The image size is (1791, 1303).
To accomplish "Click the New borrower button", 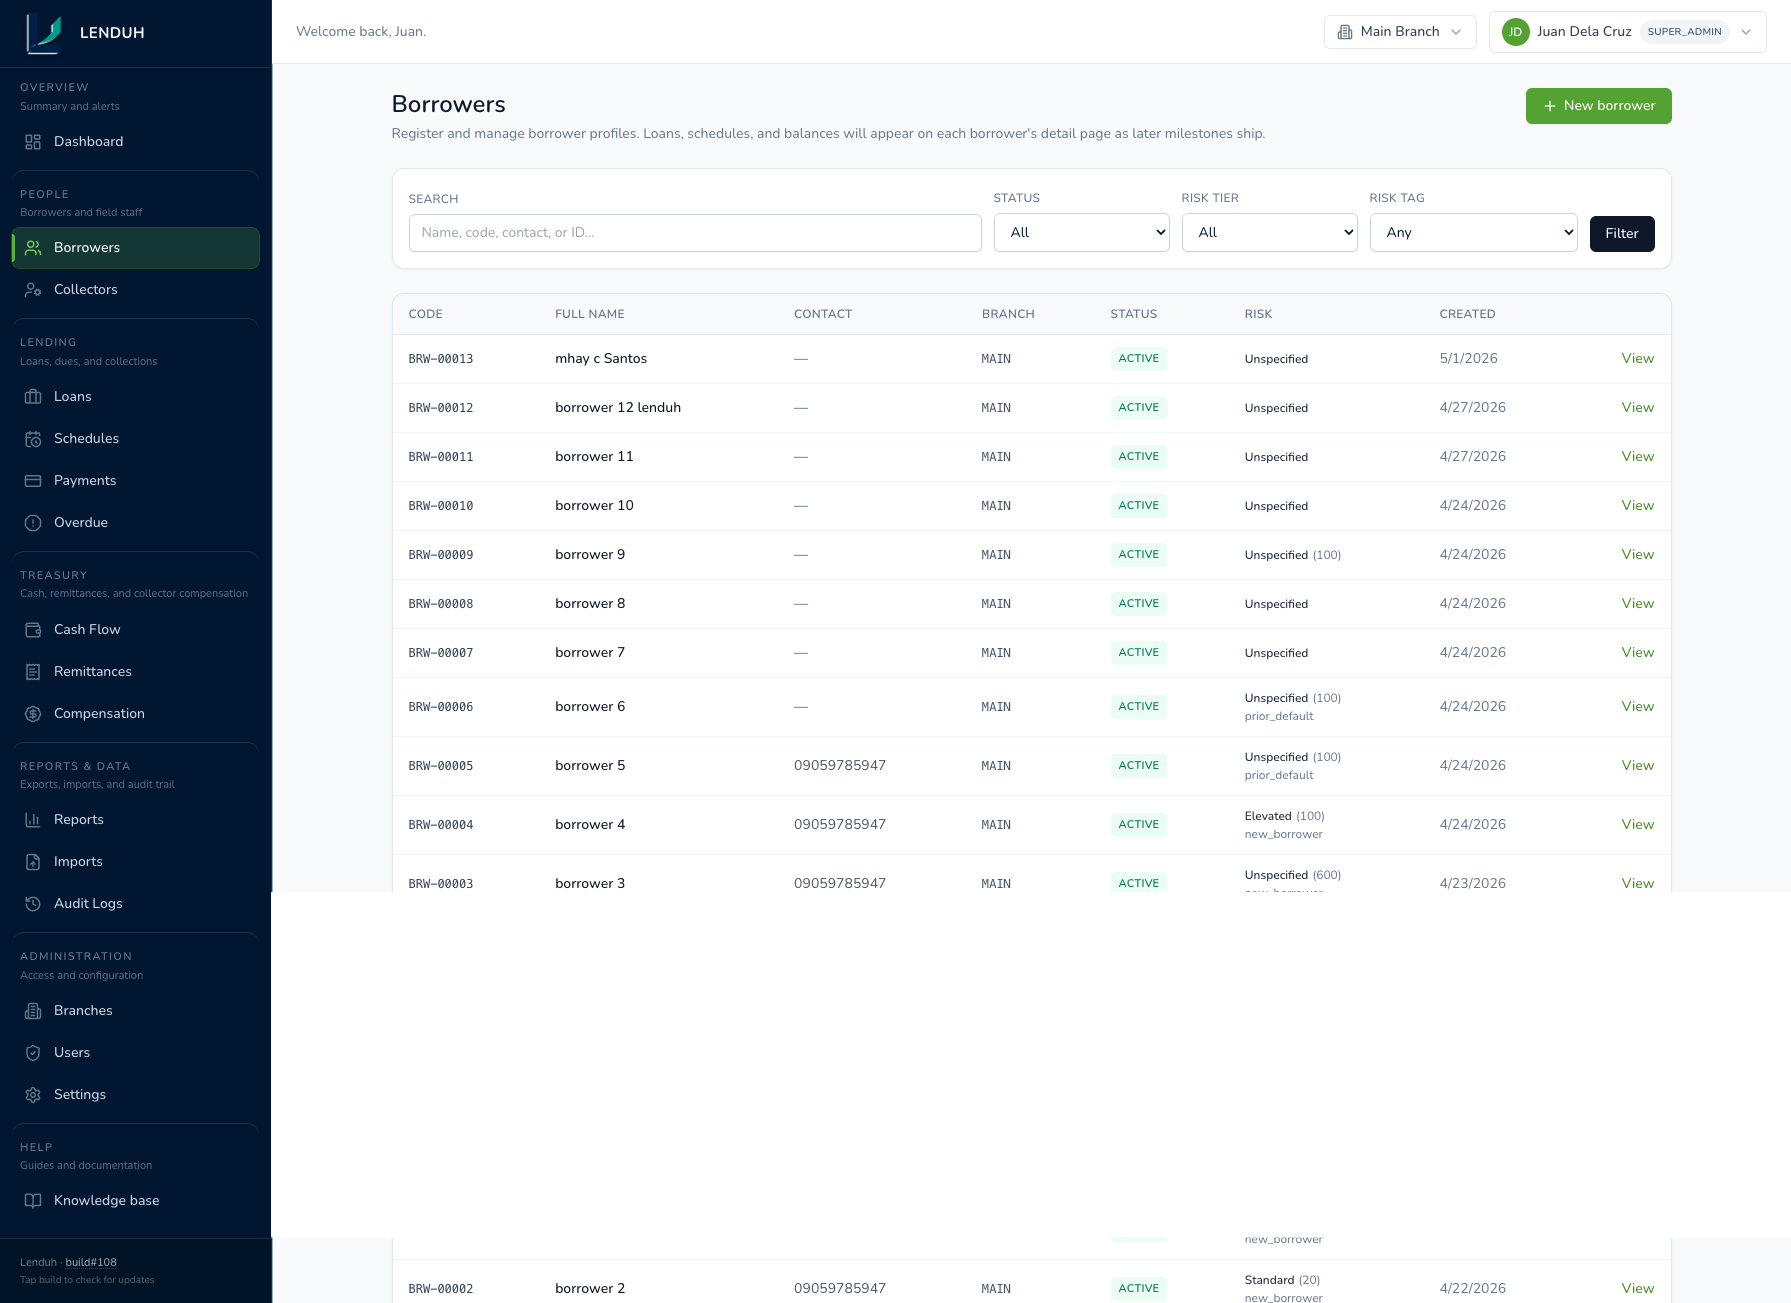I will point(1598,106).
